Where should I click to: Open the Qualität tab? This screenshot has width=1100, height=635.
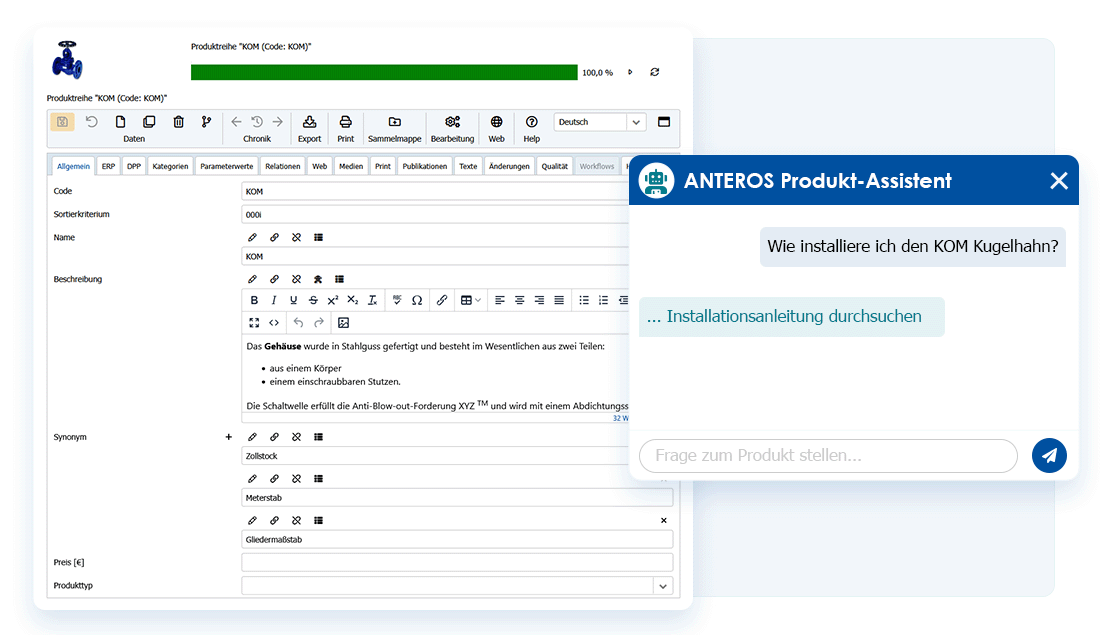(554, 166)
